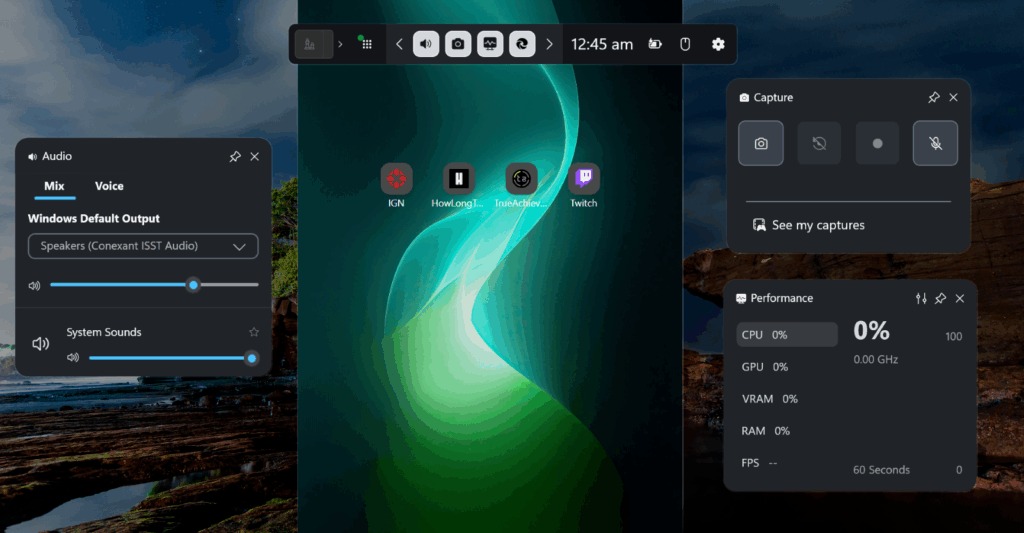Pin the Audio widget
The width and height of the screenshot is (1024, 533).
235,157
